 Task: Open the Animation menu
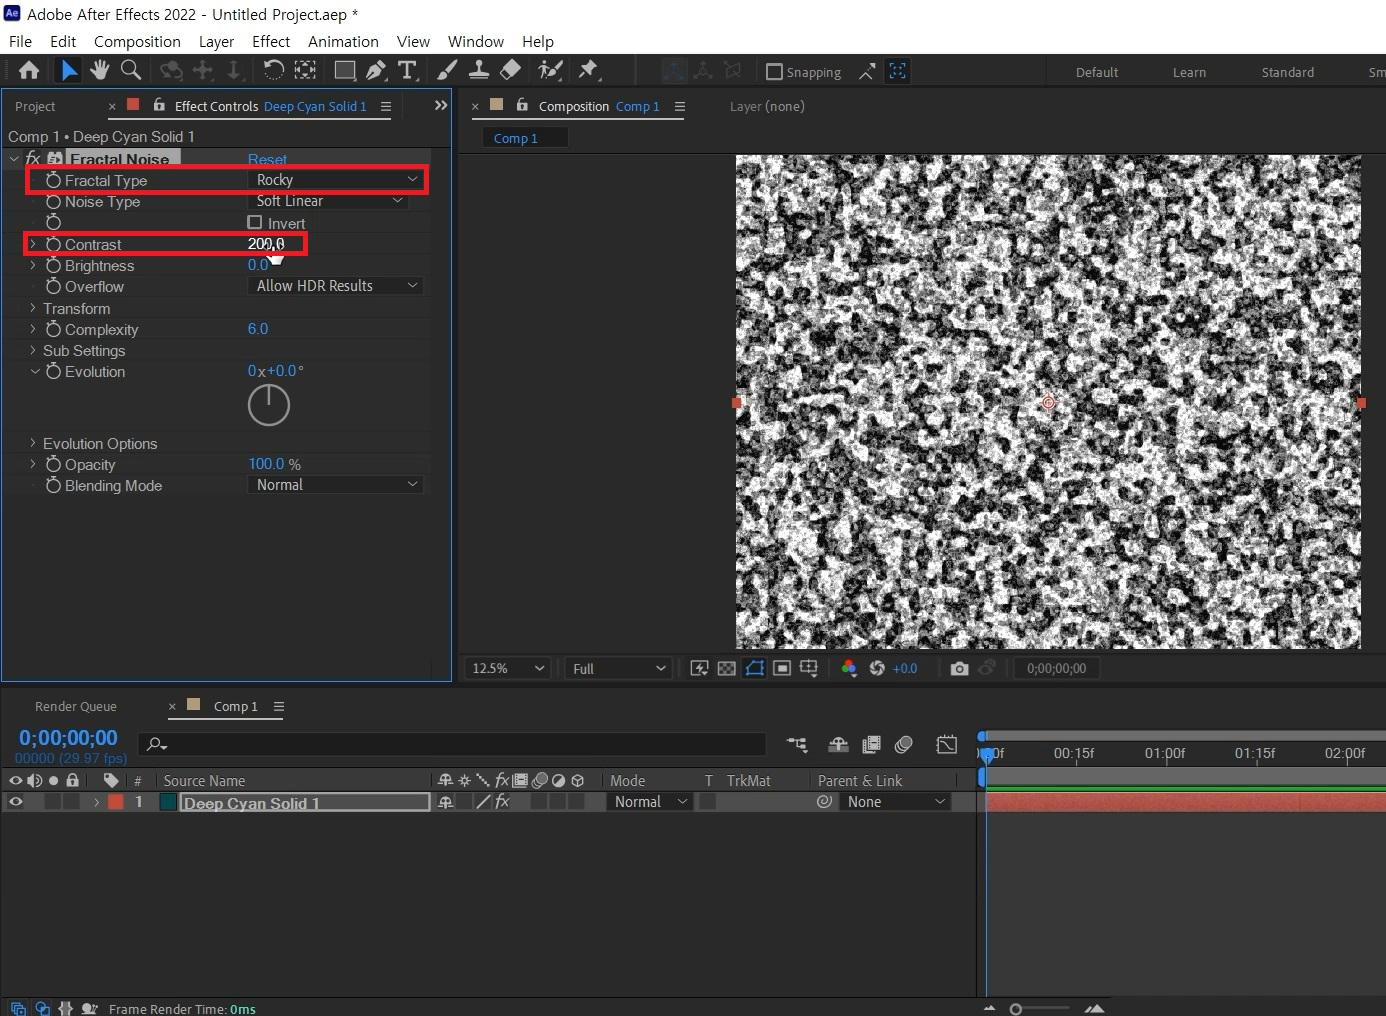[x=343, y=41]
